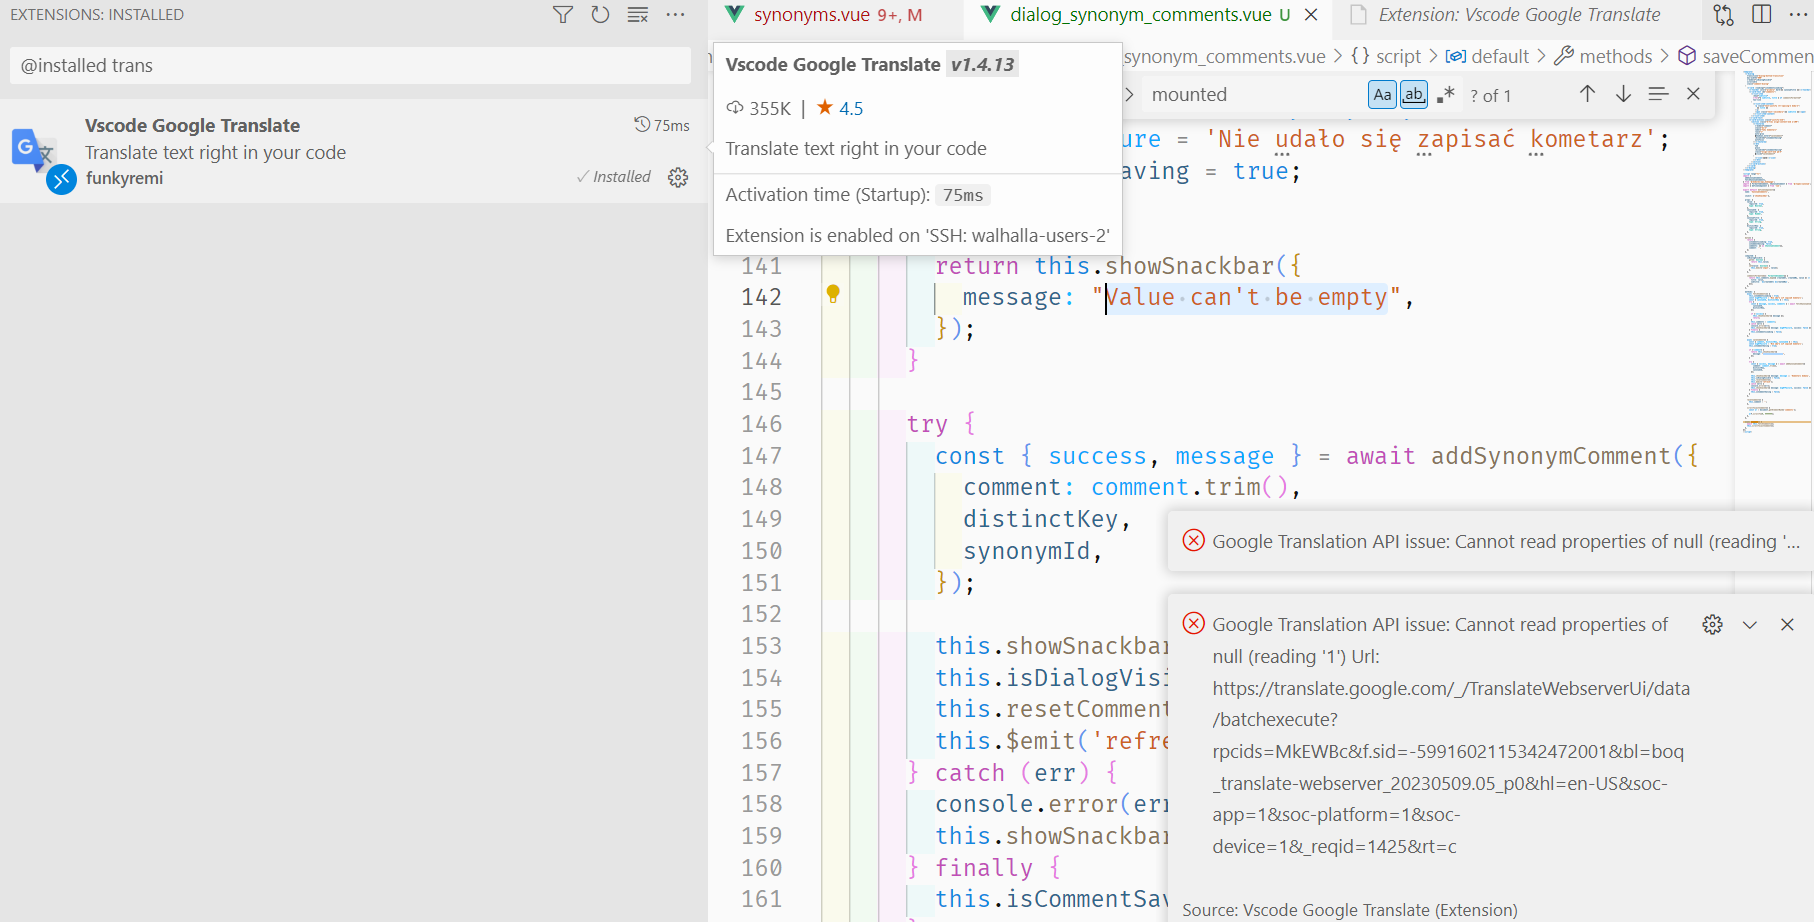The image size is (1814, 922).
Task: Open publisher page via funkyremi link
Action: (125, 178)
